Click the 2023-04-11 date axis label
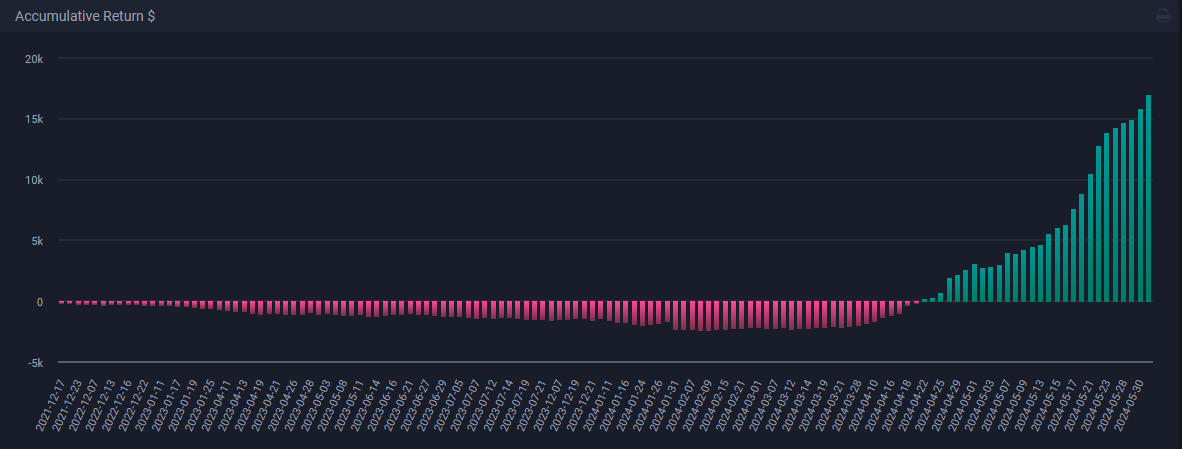The width and height of the screenshot is (1182, 449). point(216,405)
